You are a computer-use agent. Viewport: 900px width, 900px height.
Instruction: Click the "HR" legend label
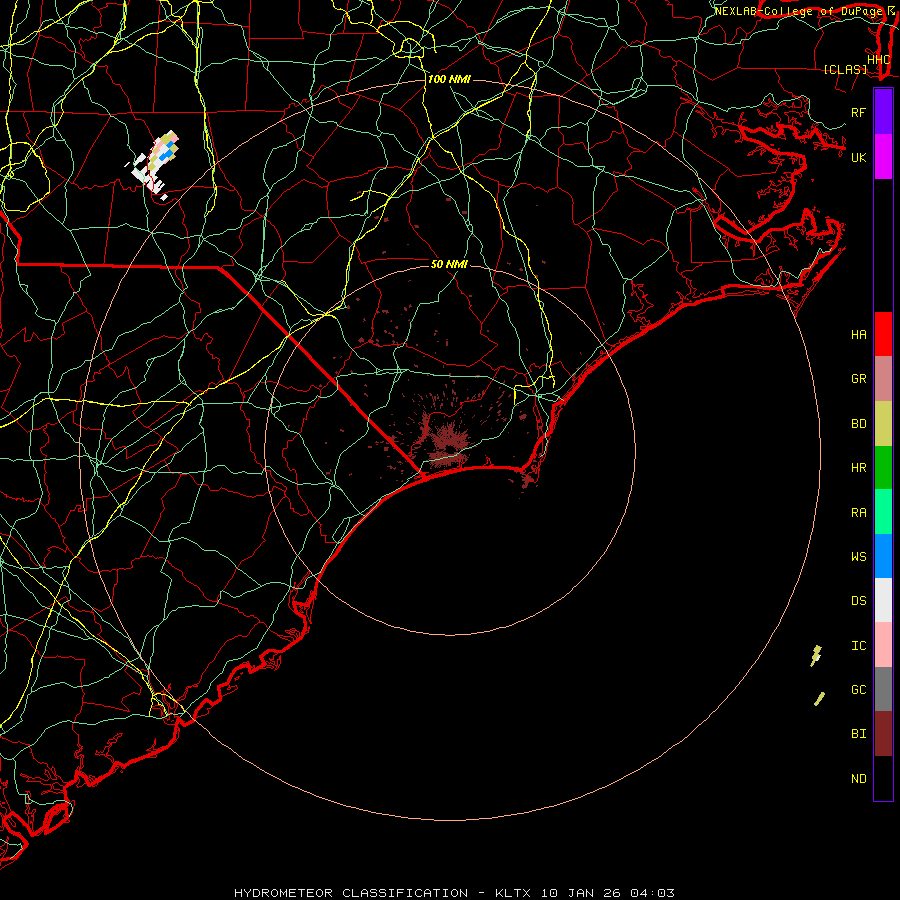pyautogui.click(x=858, y=468)
